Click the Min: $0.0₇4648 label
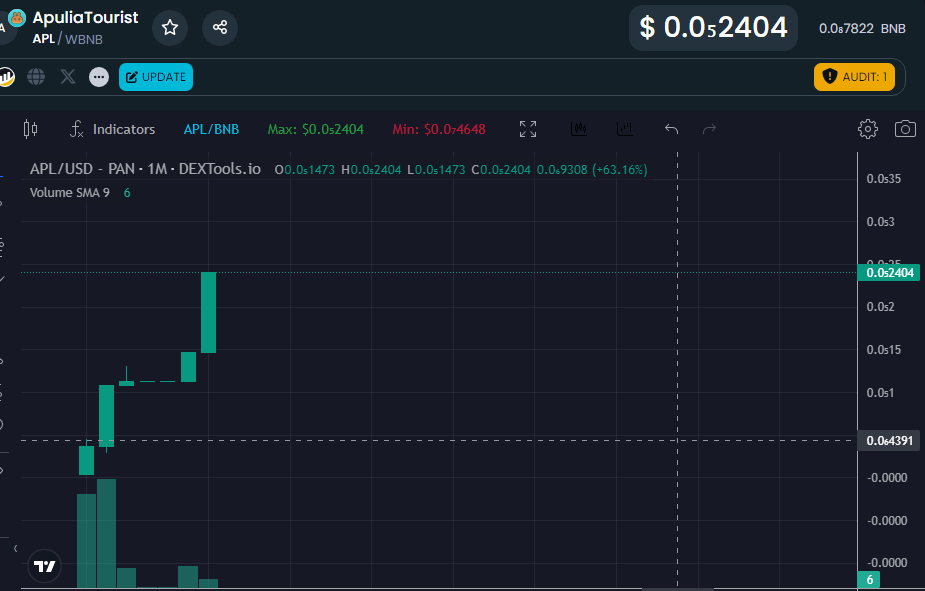The height and width of the screenshot is (591, 925). pos(439,129)
